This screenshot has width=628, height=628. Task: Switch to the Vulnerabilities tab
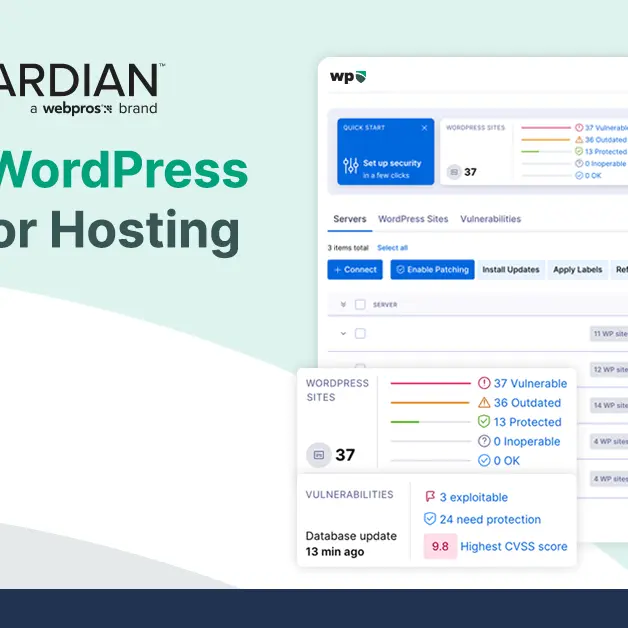(490, 219)
